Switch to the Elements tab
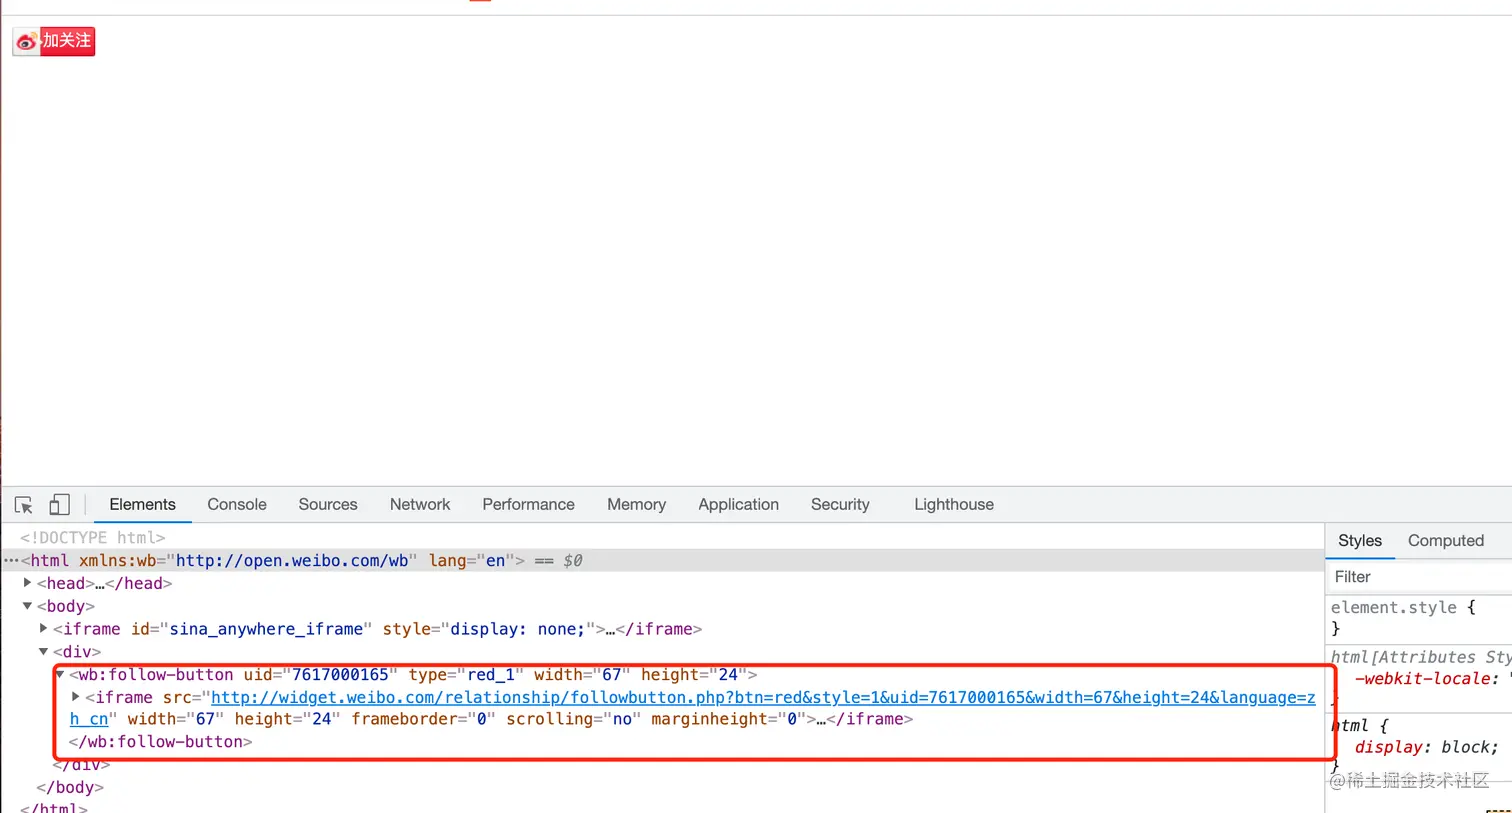 142,505
